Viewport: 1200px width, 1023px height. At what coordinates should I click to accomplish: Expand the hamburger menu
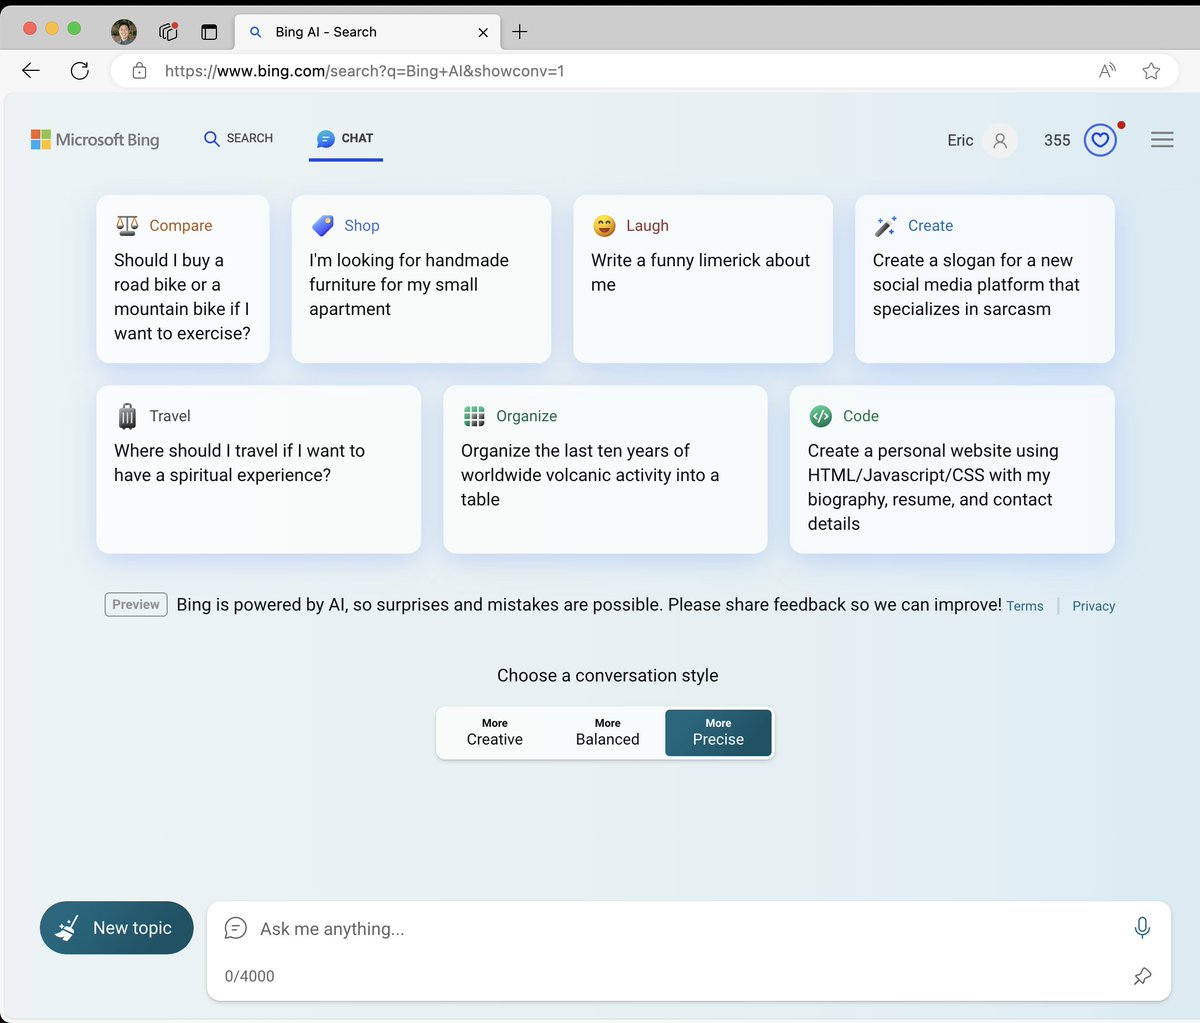point(1162,139)
